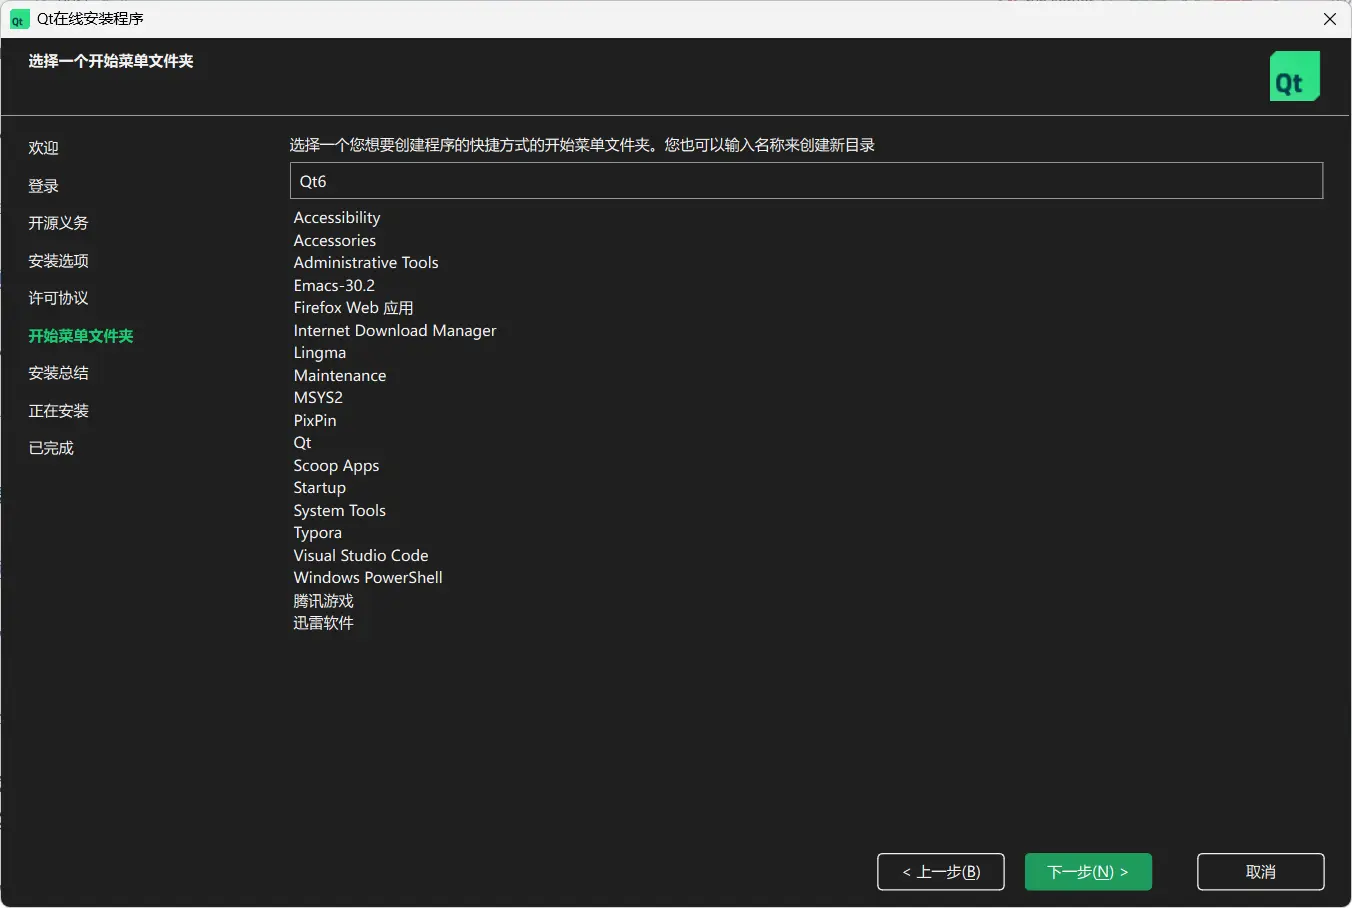Click the Qt installer title bar icon
1352x908 pixels.
pyautogui.click(x=19, y=19)
